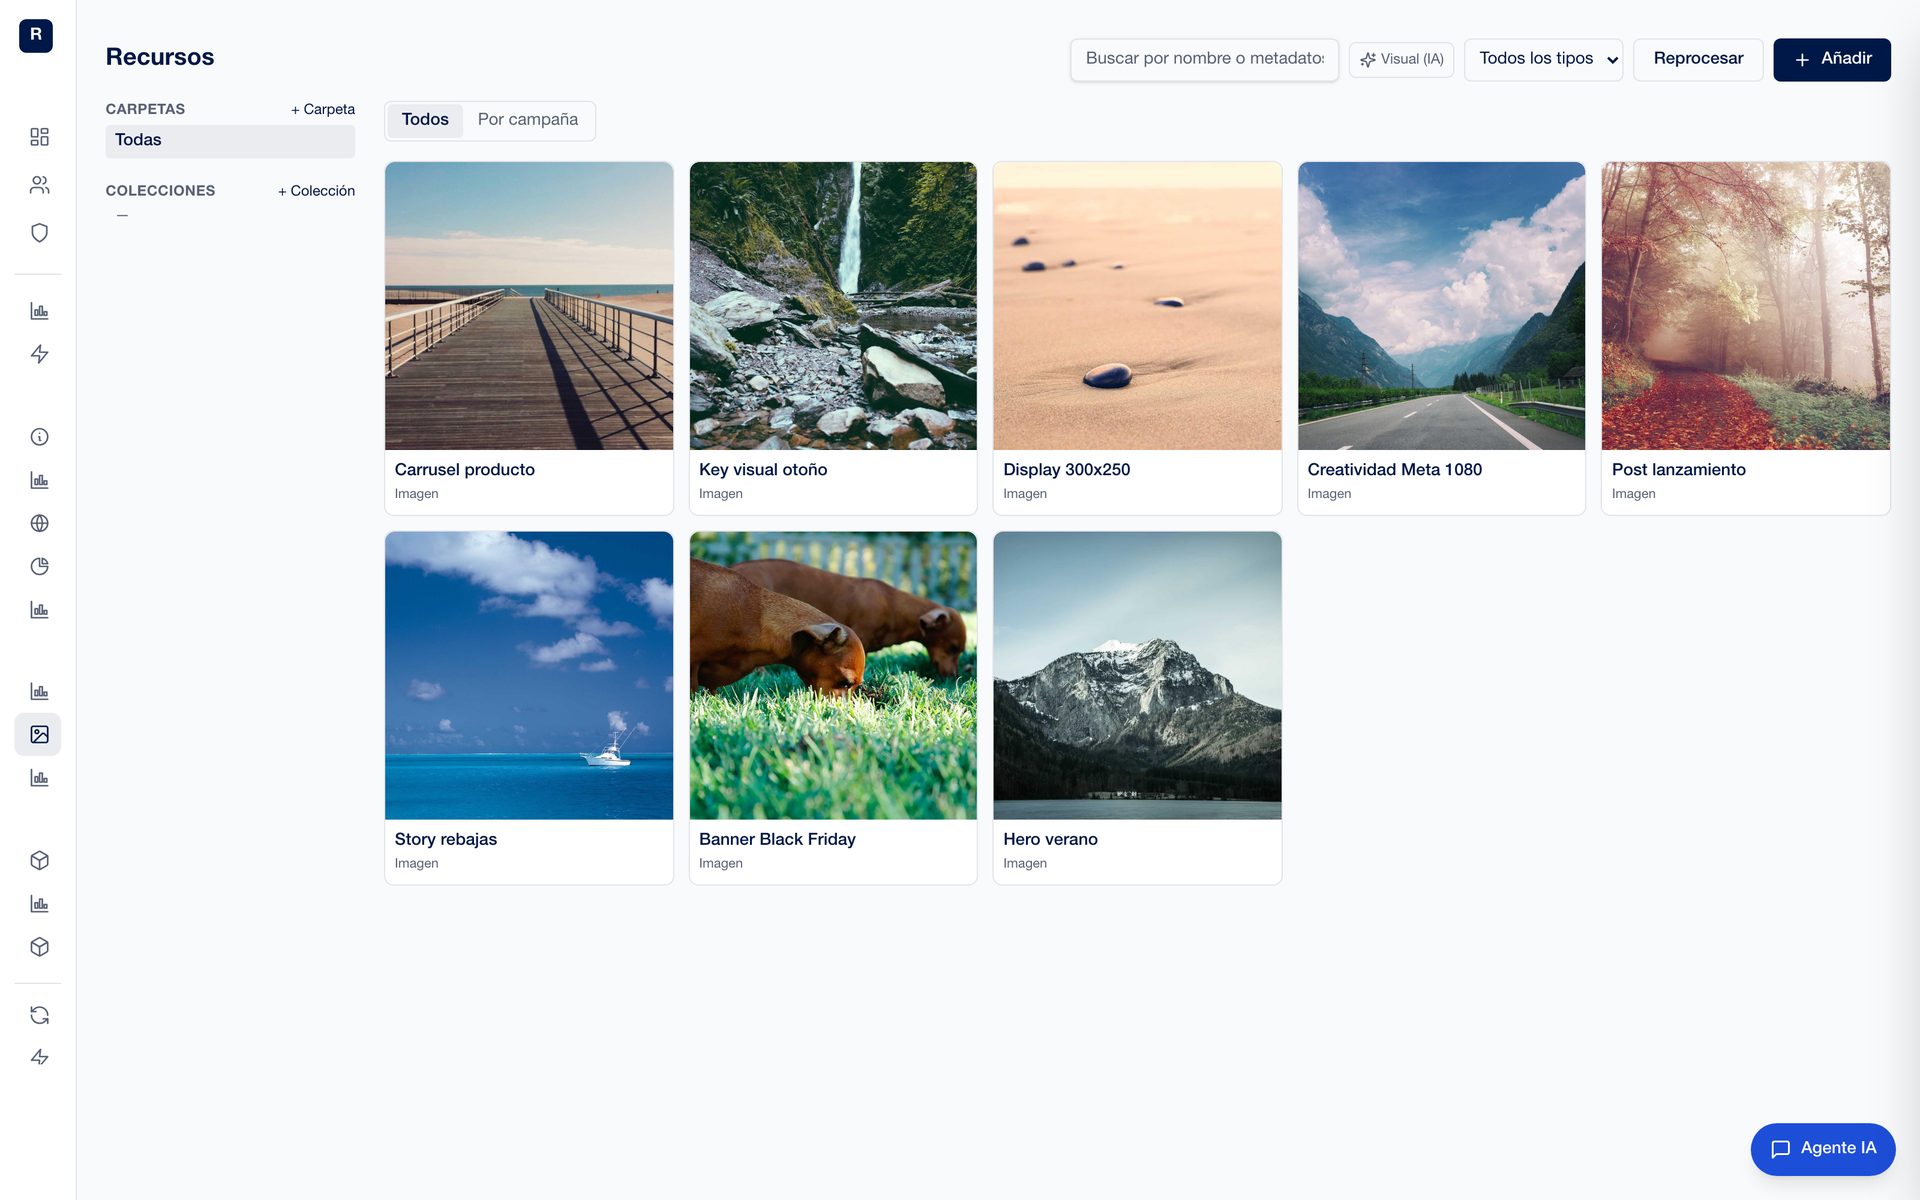
Task: Focus the Buscar por nombre search field
Action: (1204, 59)
